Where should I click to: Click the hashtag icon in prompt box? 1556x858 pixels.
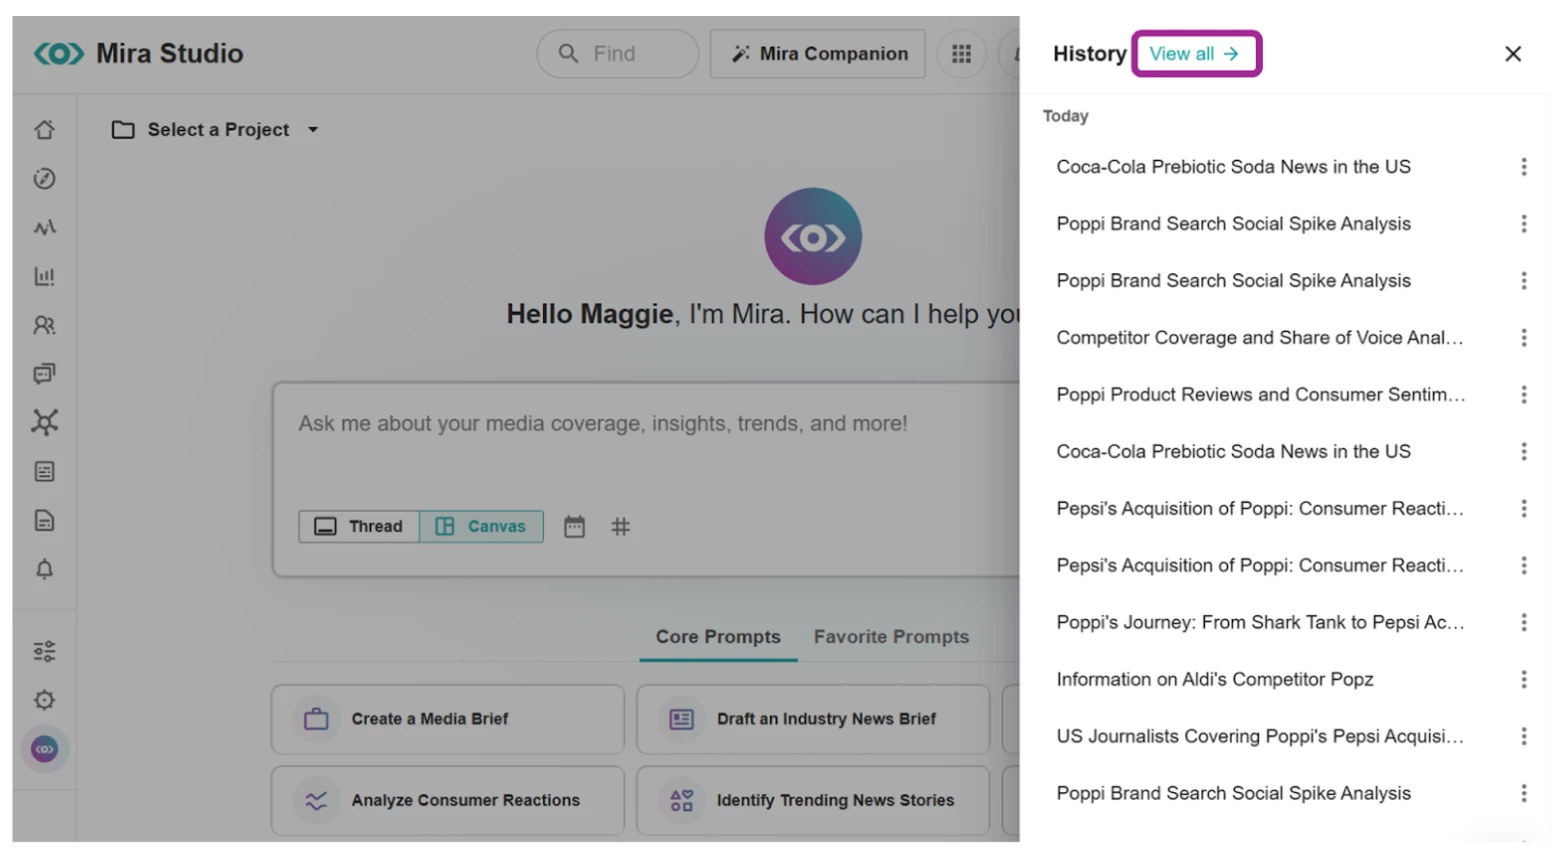[x=620, y=527]
